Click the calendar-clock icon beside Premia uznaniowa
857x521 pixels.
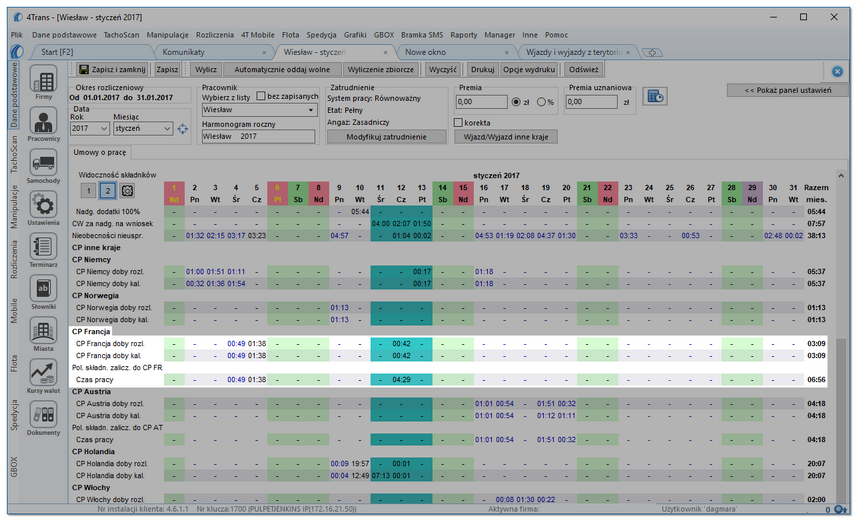[x=654, y=97]
